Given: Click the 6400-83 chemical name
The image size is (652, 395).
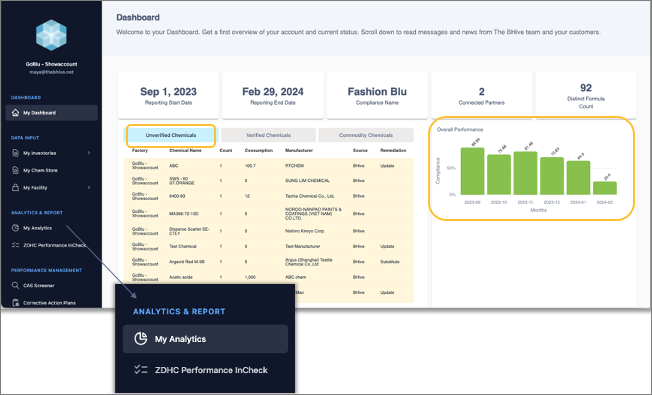Looking at the screenshot, I should pos(177,196).
